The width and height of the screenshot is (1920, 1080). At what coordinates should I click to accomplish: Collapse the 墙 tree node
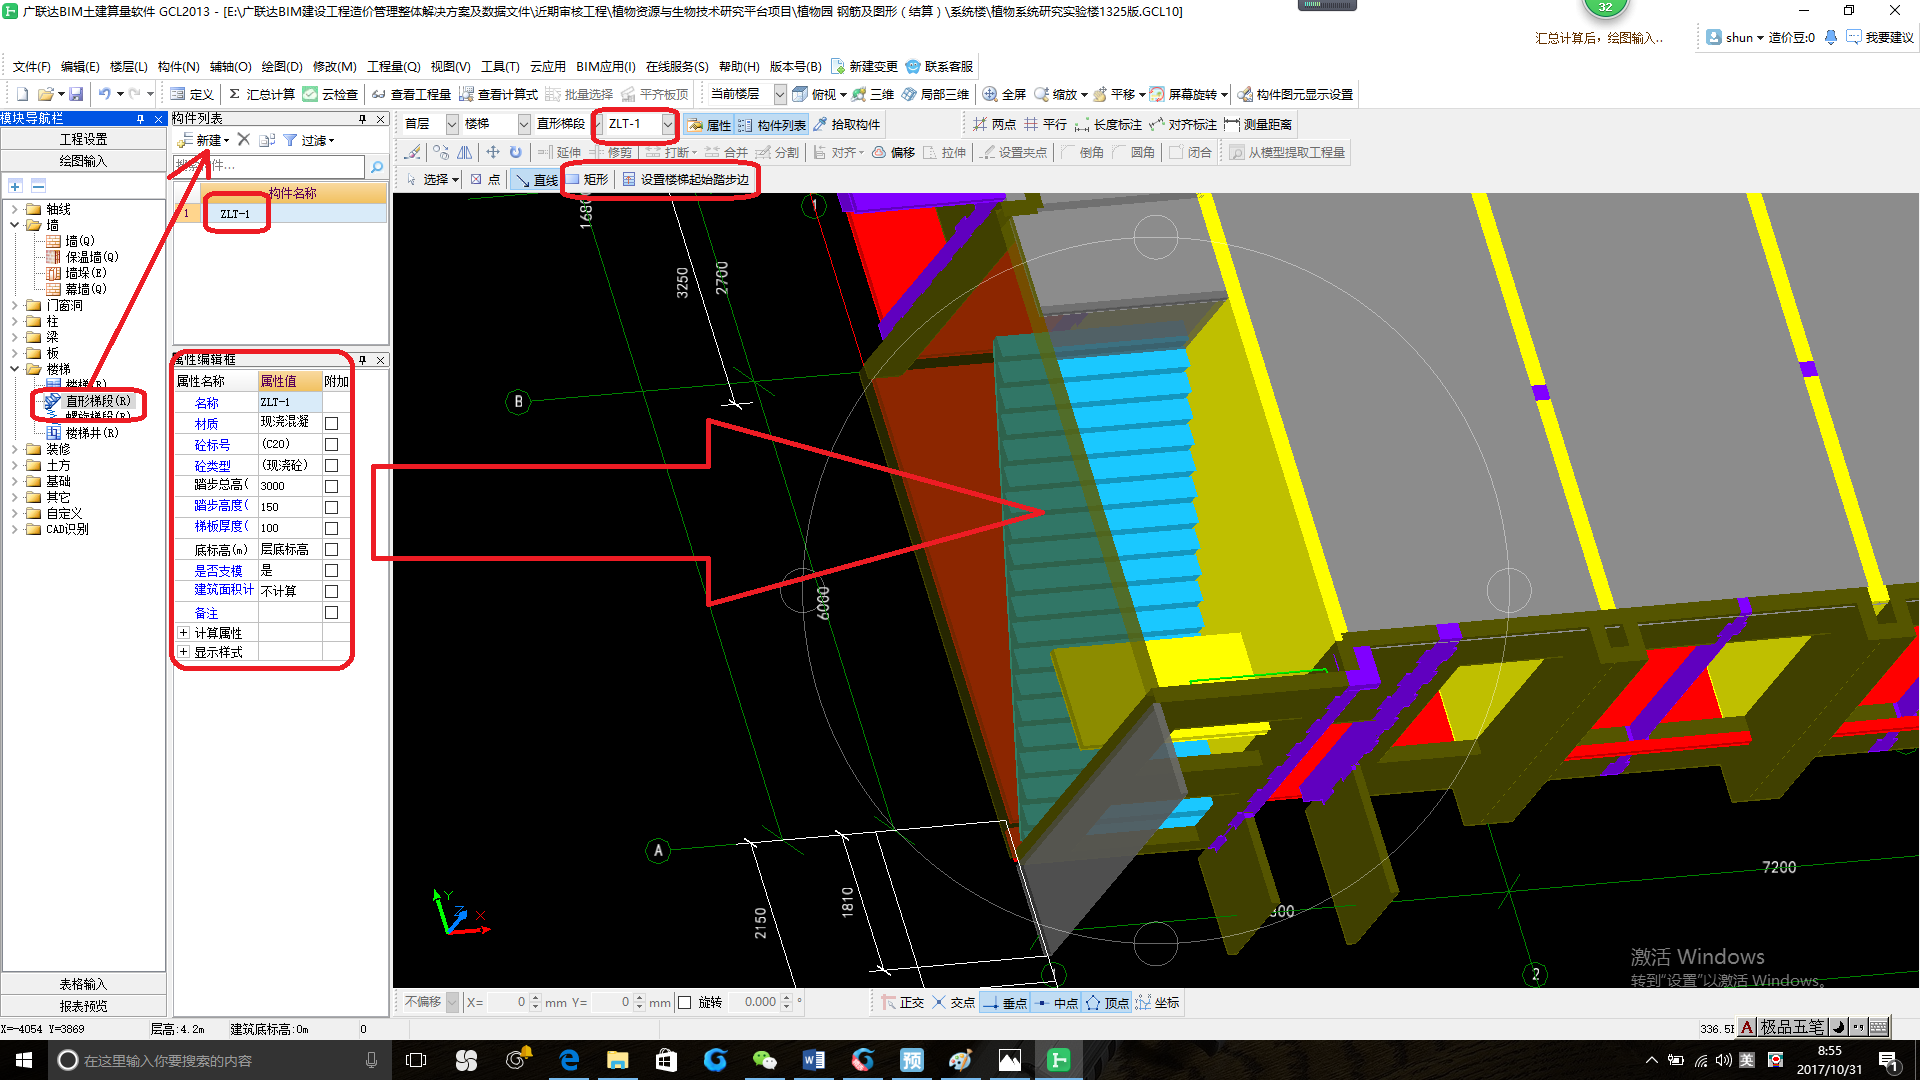(x=14, y=225)
